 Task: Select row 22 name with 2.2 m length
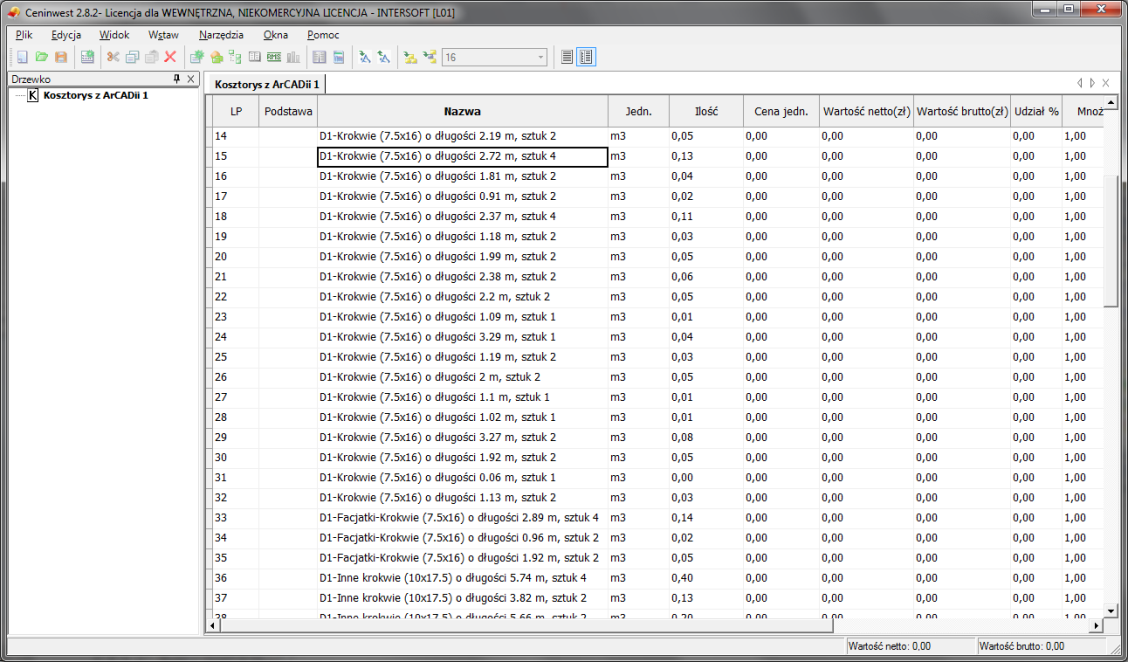[463, 296]
